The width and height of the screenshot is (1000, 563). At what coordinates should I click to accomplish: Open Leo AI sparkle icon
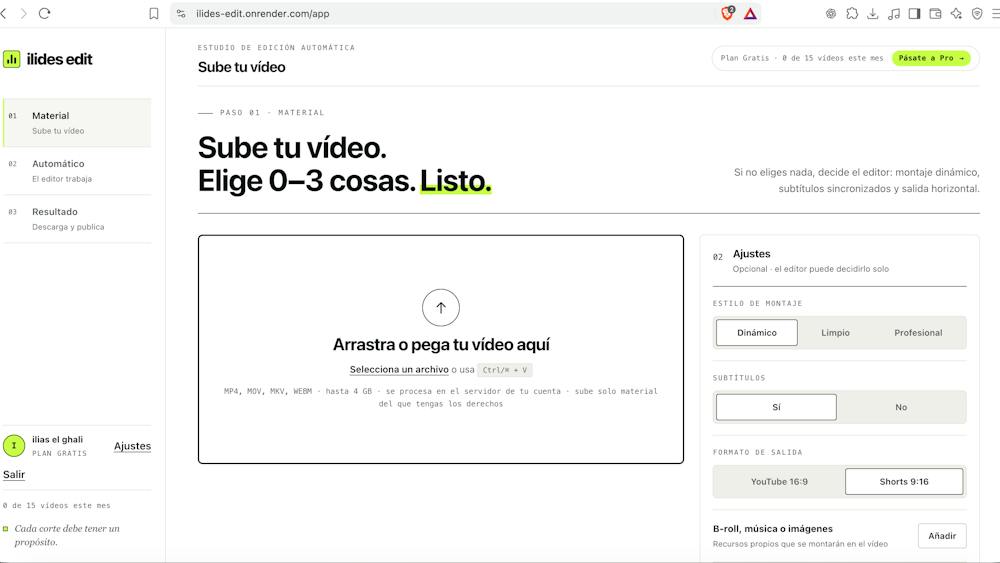pos(956,13)
